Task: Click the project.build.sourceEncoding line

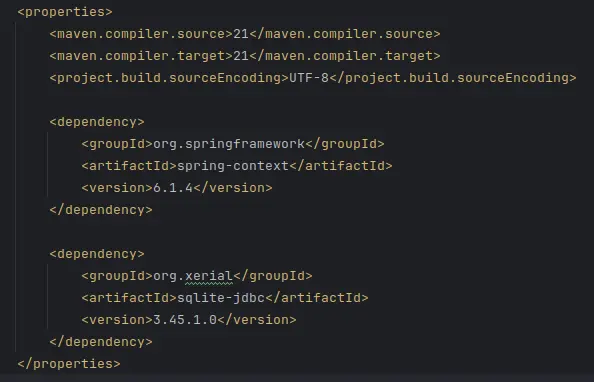Action: [x=313, y=78]
